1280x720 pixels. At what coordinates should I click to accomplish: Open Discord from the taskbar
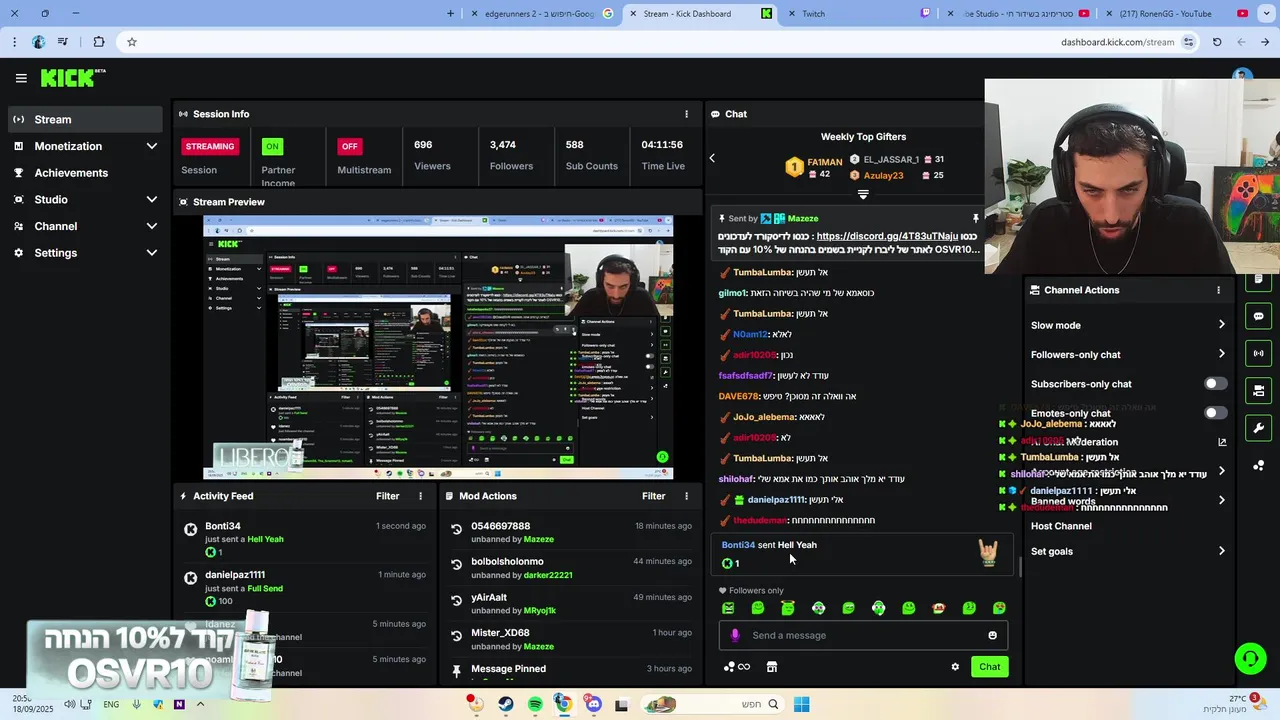pyautogui.click(x=593, y=704)
